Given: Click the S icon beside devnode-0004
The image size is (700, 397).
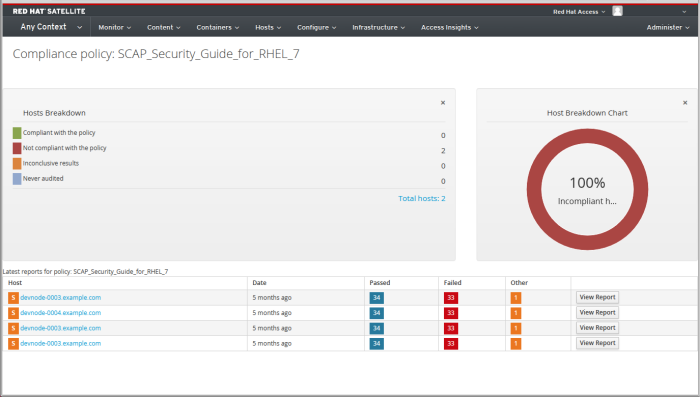Looking at the screenshot, I should tap(13, 313).
